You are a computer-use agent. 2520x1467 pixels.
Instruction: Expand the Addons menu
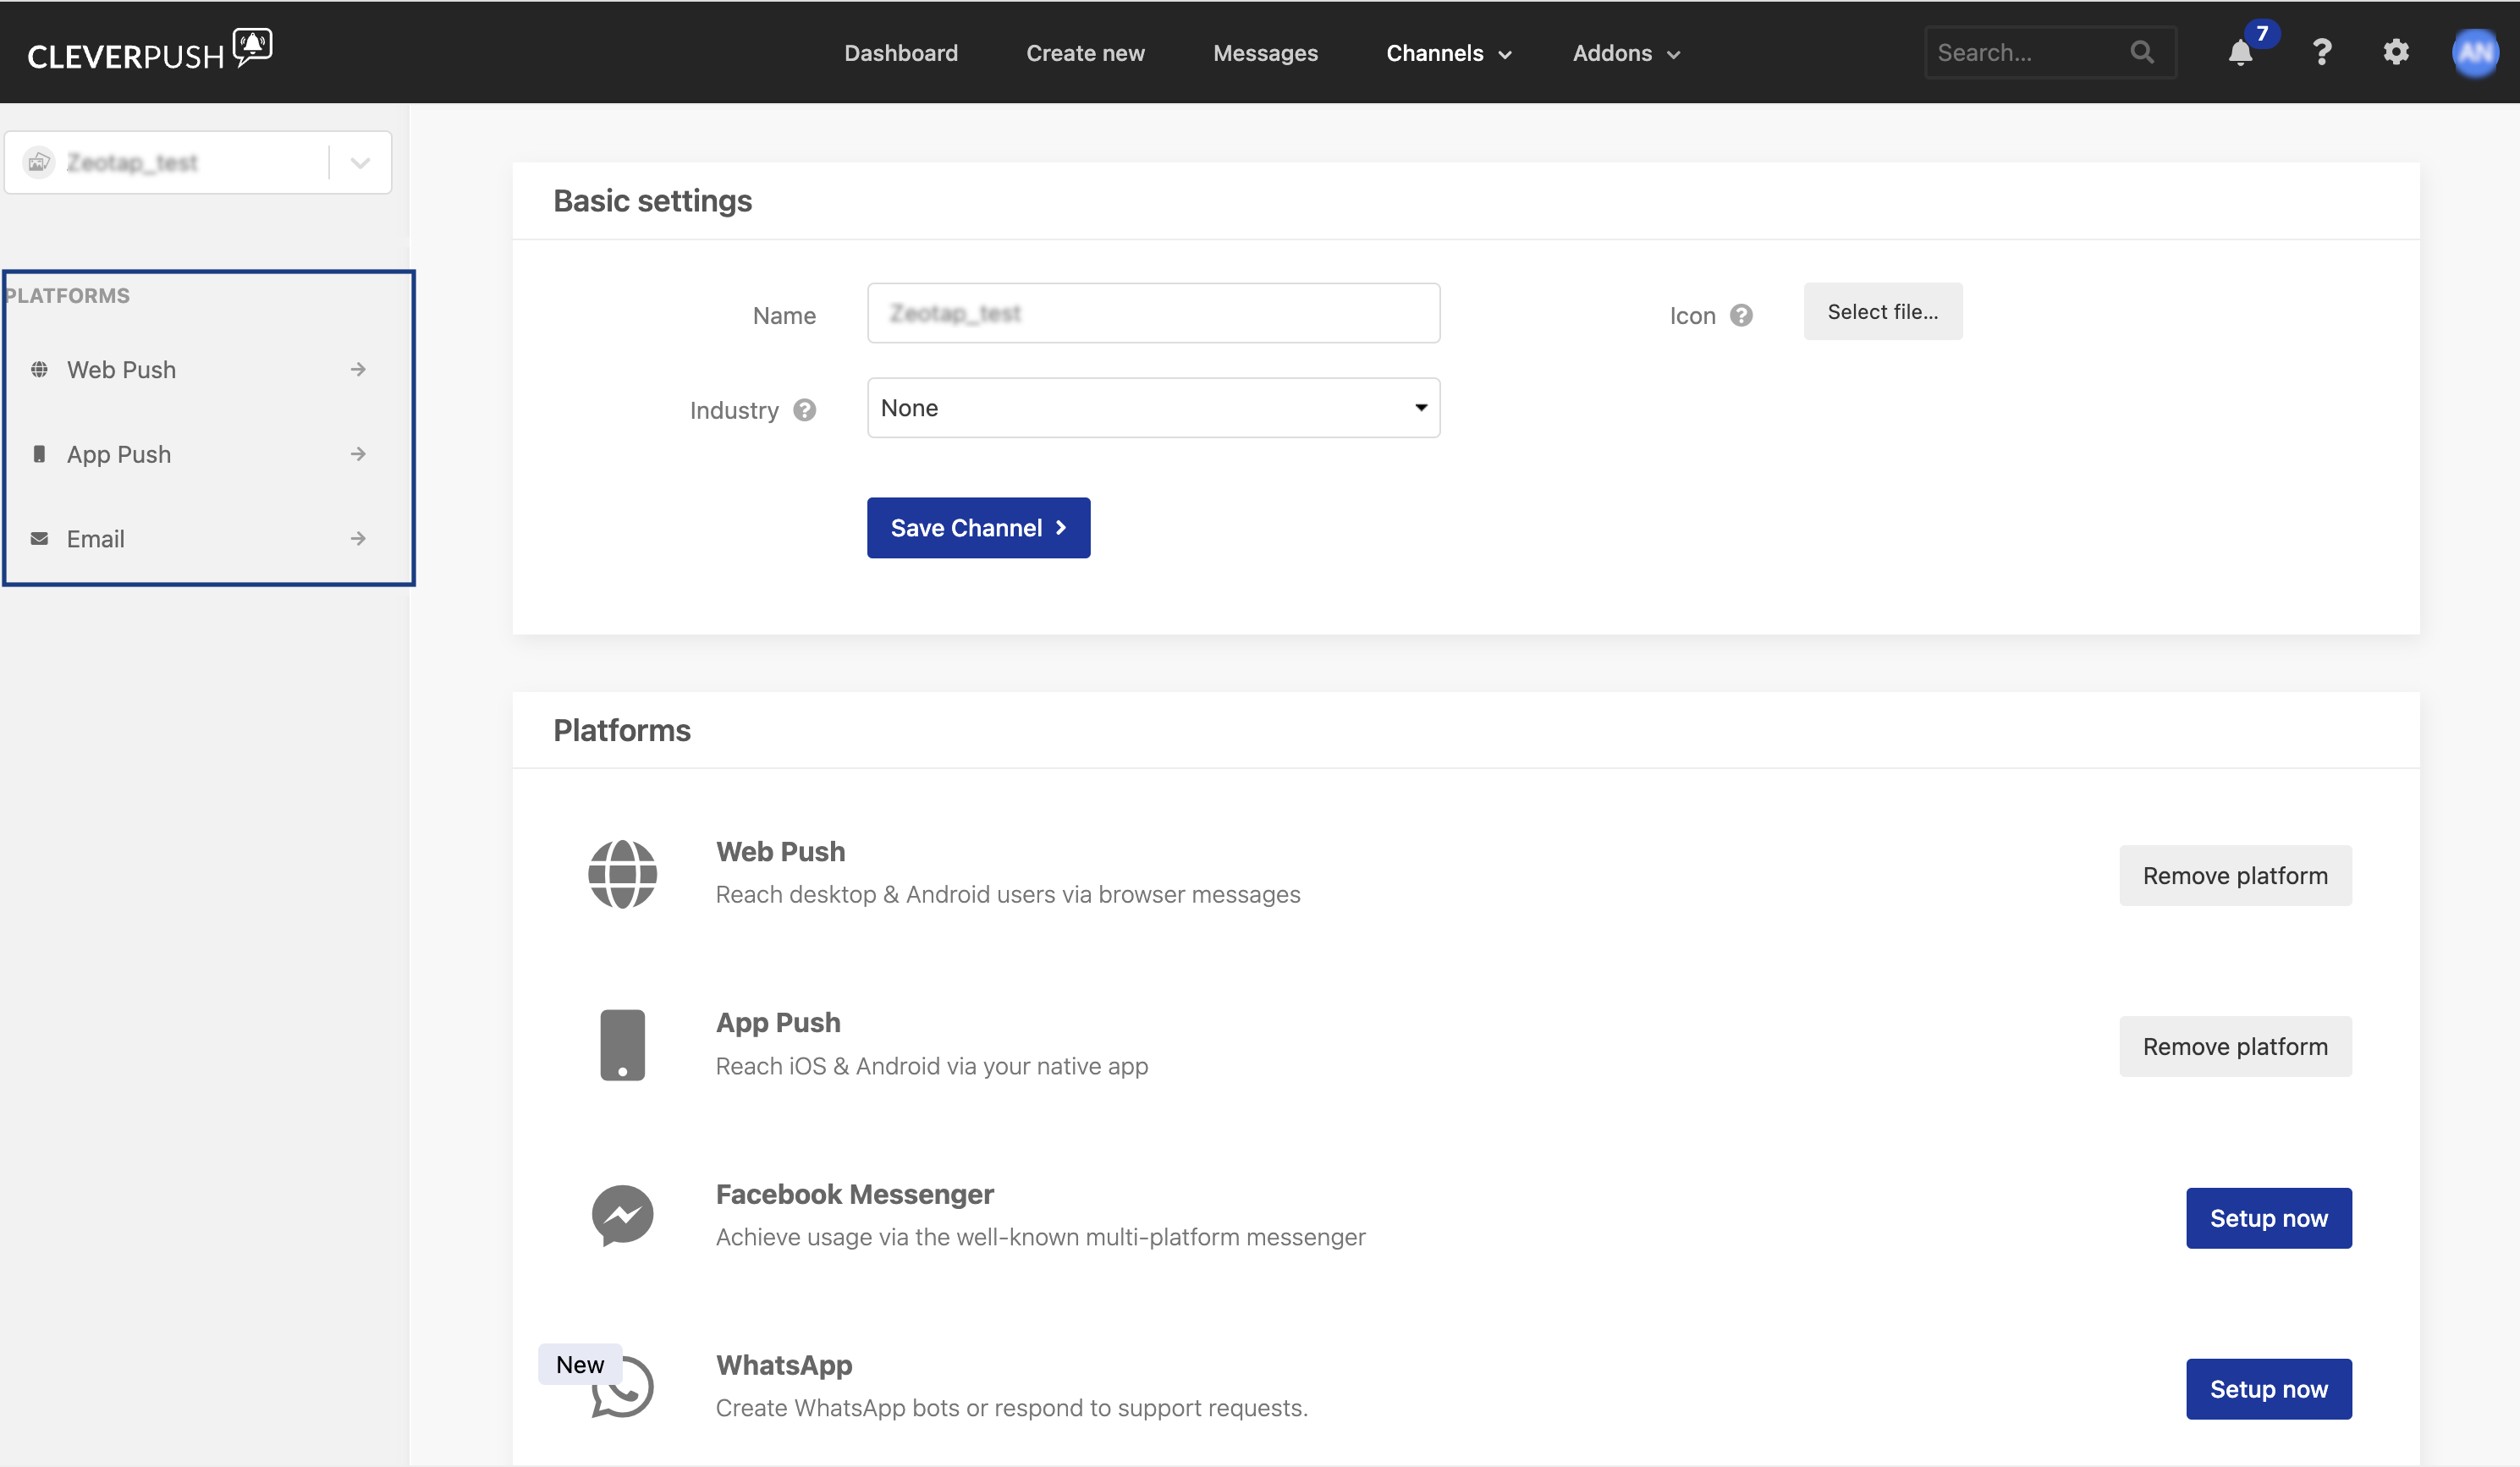pos(1626,53)
